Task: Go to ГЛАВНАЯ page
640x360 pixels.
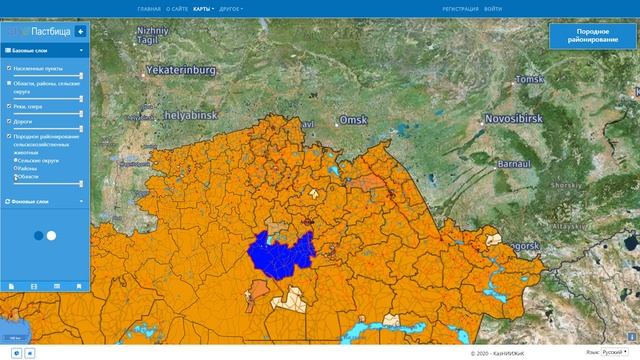Action: (x=149, y=9)
